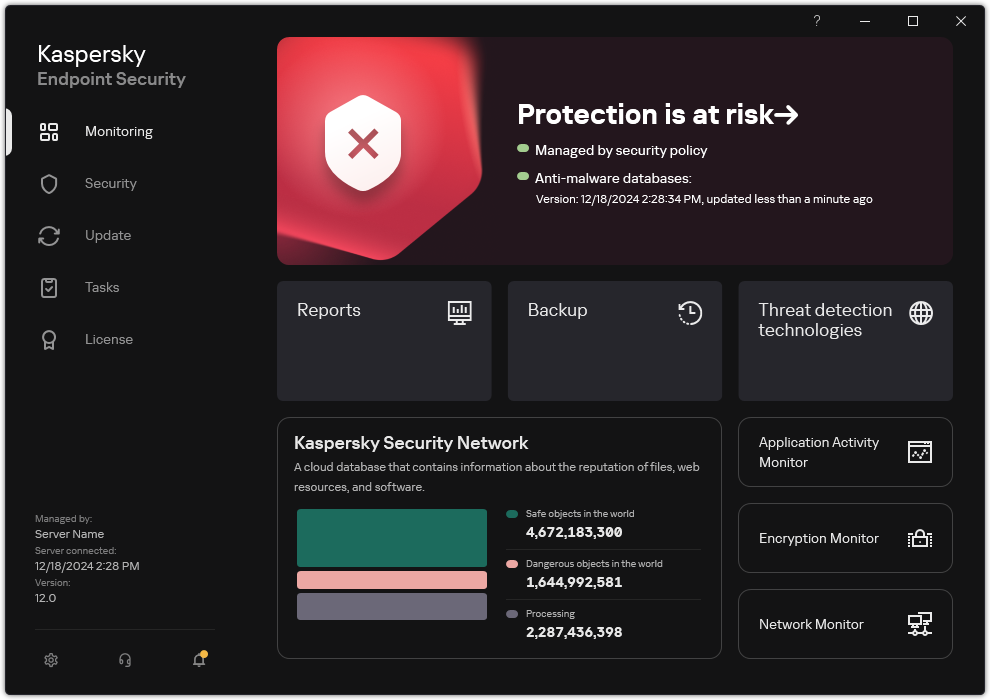Switch to the Security section
Screen dimensions: 990x700
point(110,183)
